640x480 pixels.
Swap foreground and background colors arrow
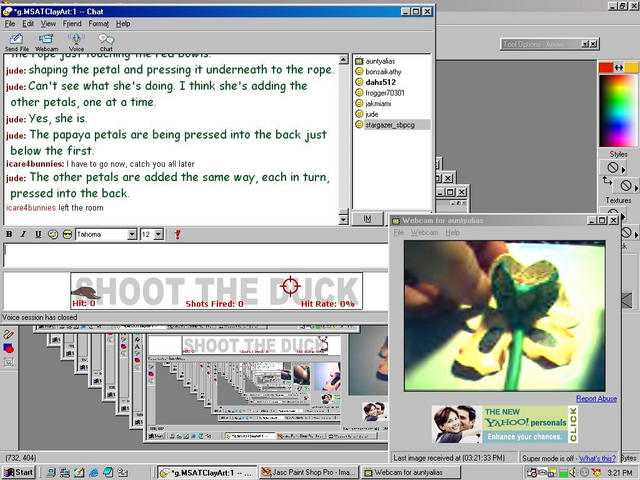pos(618,68)
